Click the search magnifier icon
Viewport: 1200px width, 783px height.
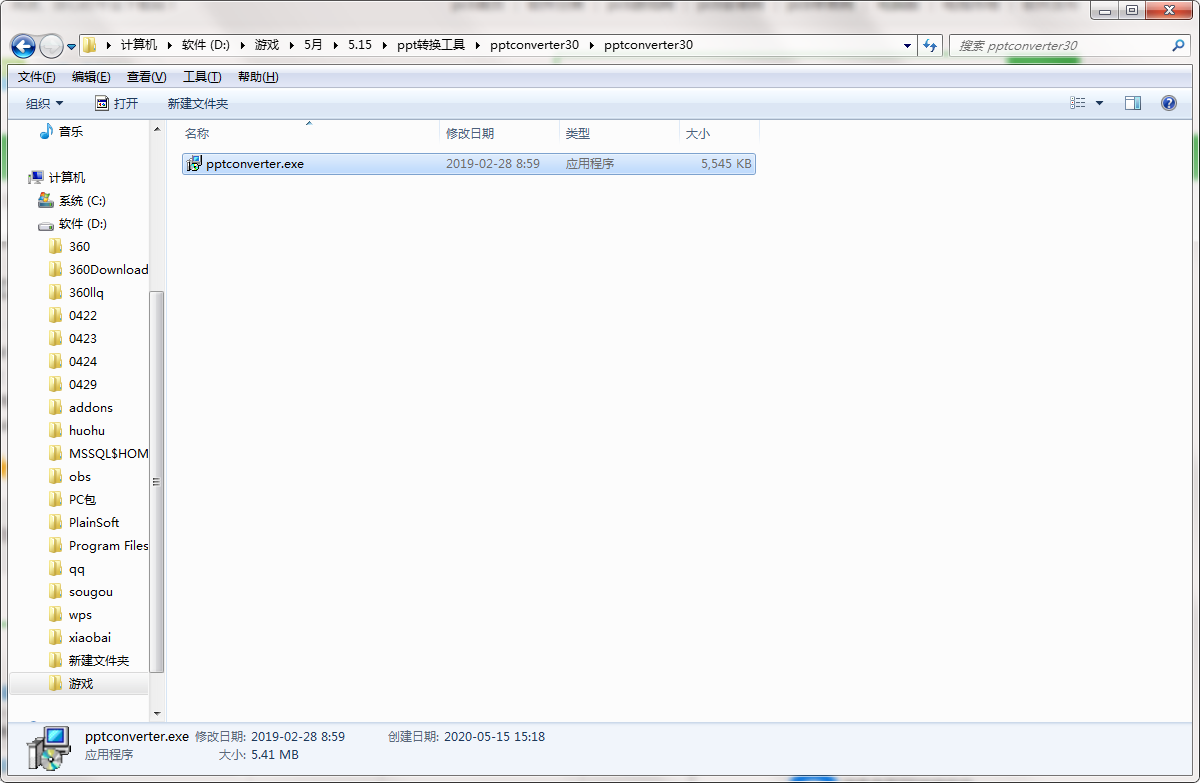[x=1178, y=45]
